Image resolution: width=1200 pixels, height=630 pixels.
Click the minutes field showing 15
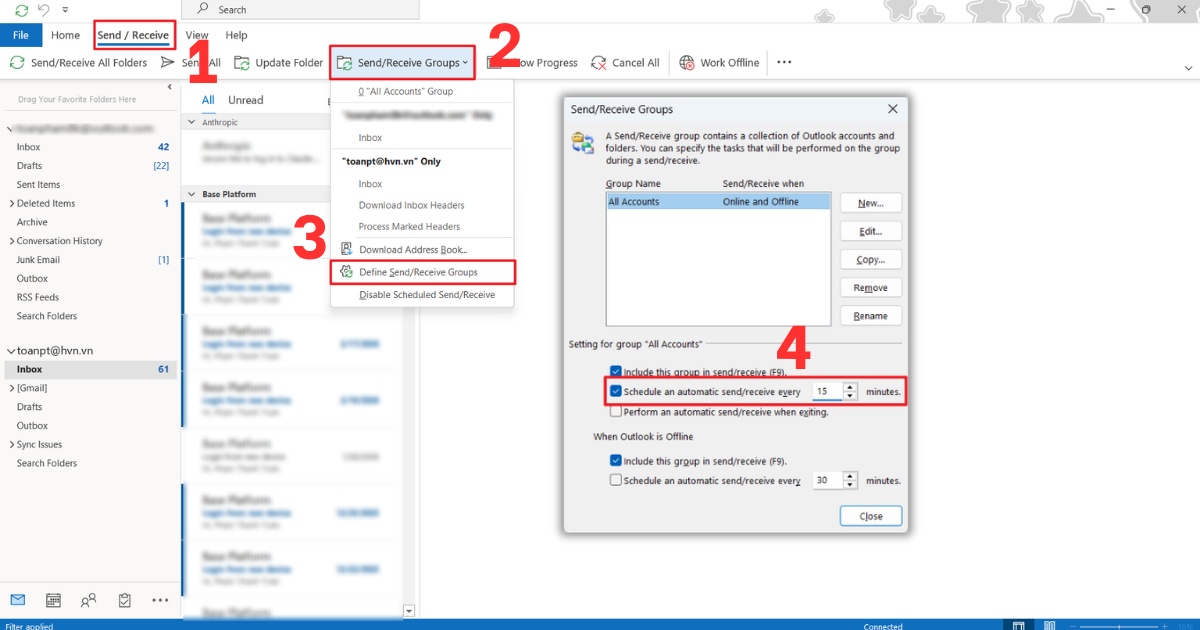pos(827,392)
